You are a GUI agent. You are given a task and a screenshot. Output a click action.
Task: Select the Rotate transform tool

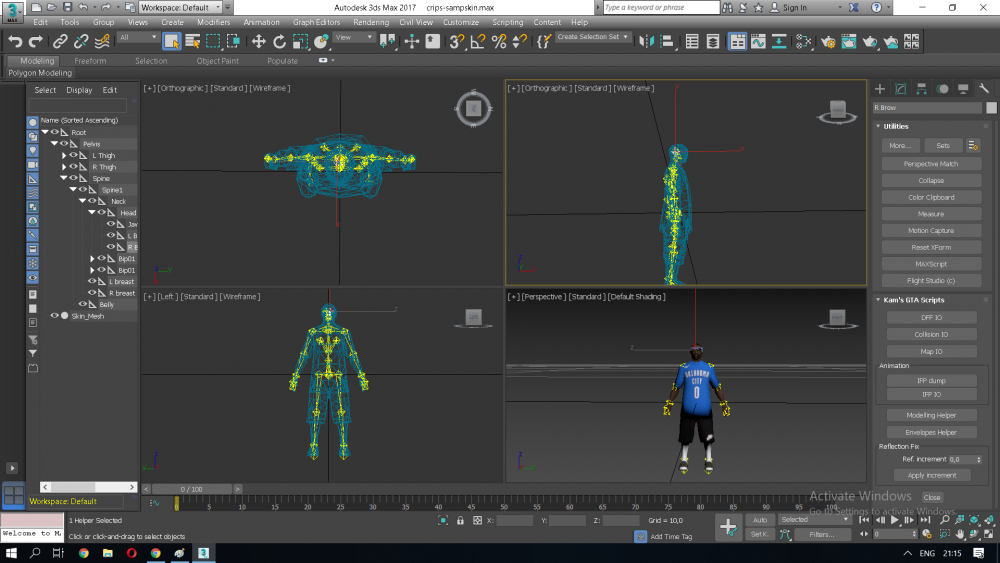click(279, 41)
